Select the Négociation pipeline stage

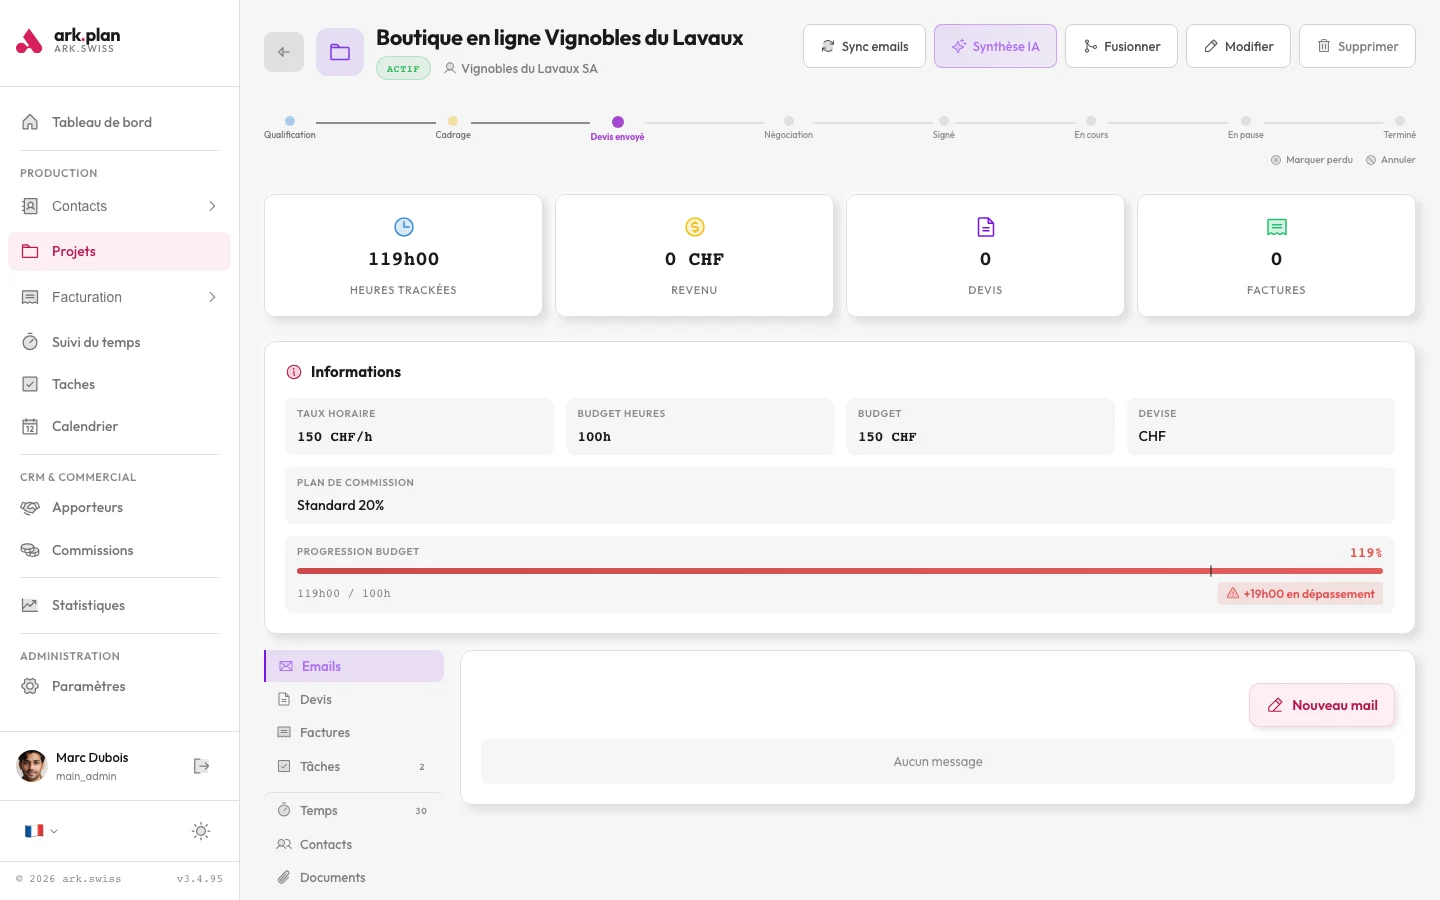789,122
